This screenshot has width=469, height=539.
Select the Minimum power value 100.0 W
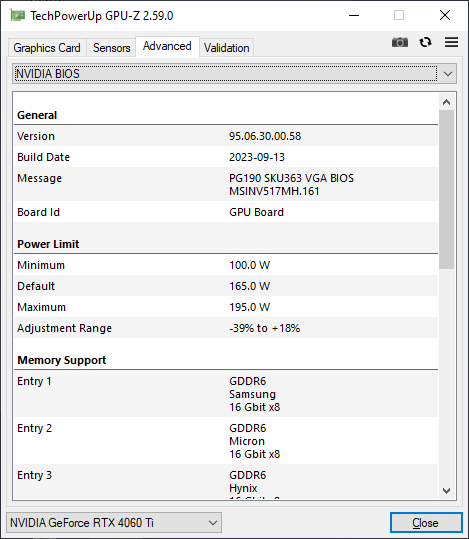click(250, 265)
